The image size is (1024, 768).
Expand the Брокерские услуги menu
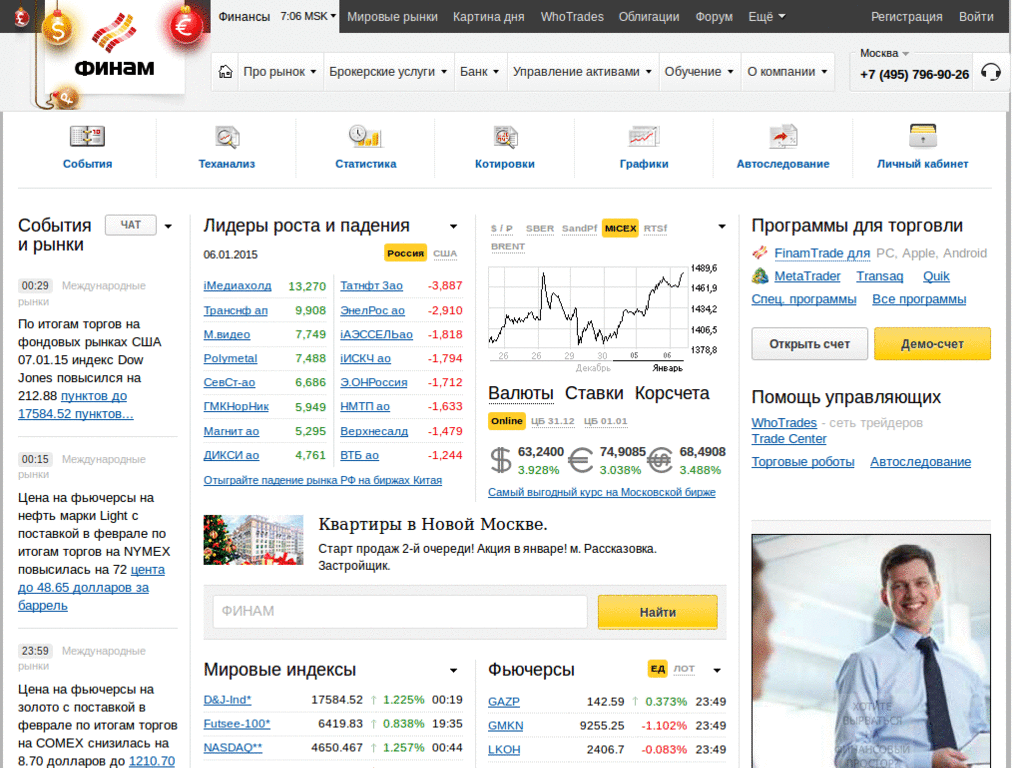coord(388,72)
